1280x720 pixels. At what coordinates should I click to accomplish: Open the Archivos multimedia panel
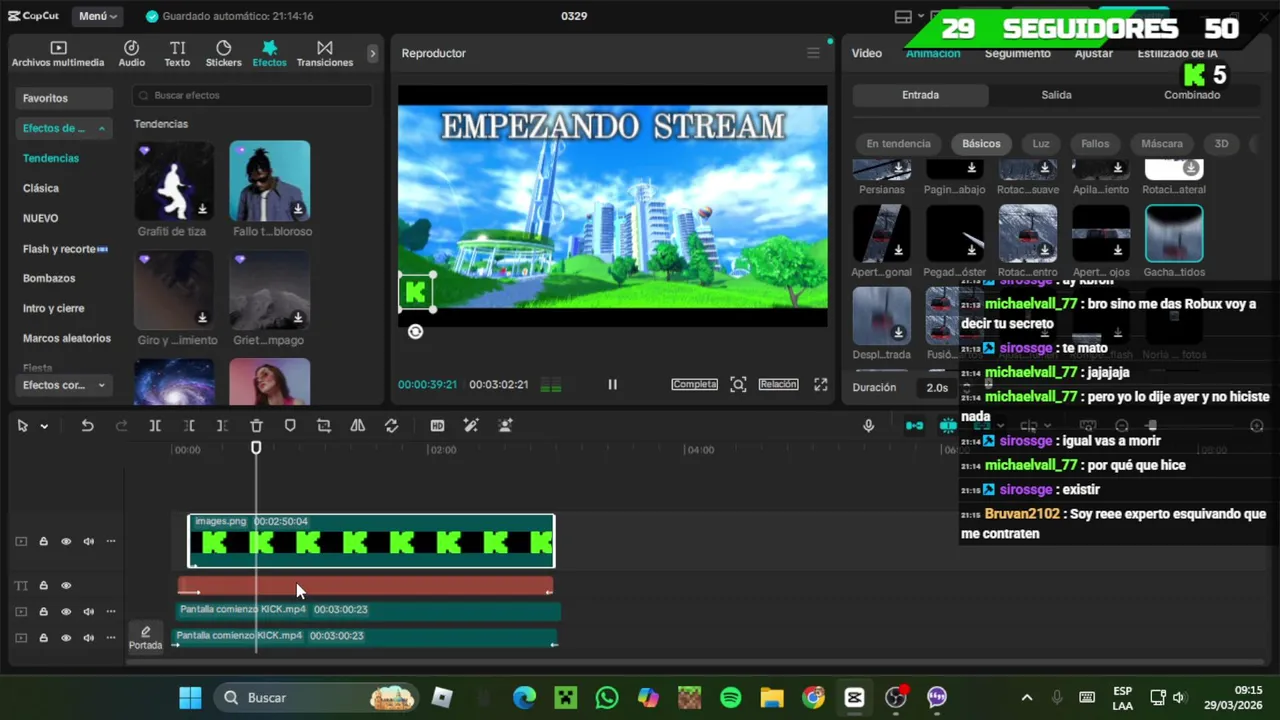57,54
